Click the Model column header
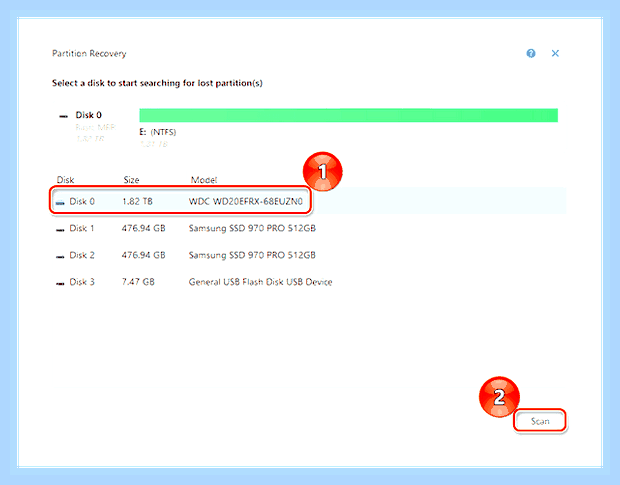The width and height of the screenshot is (620, 485). click(204, 180)
